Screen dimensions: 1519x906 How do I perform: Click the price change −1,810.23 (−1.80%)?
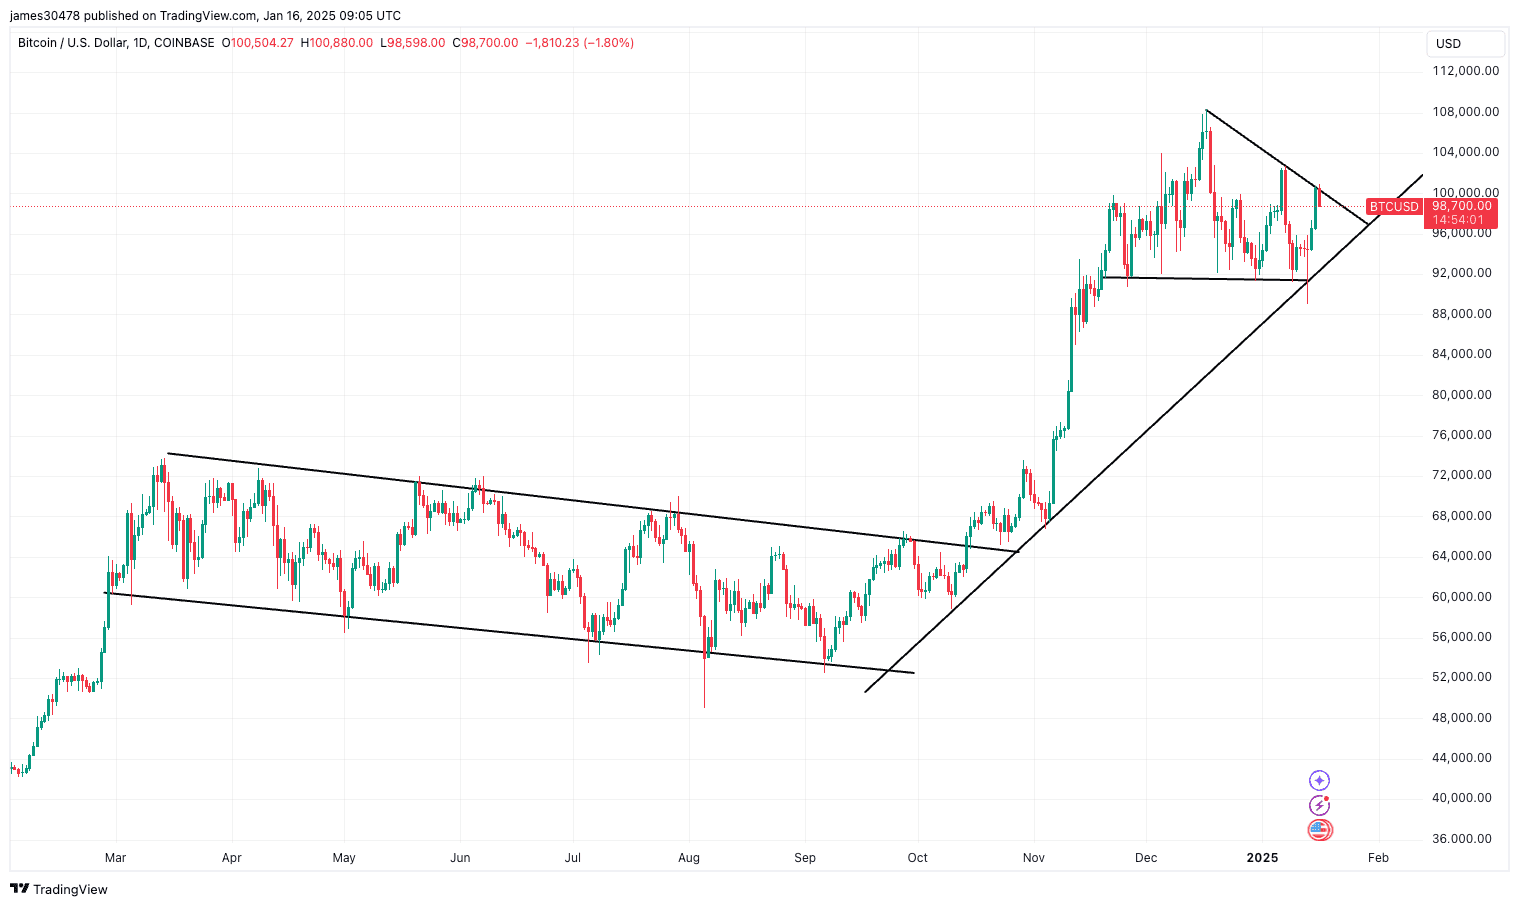tap(580, 43)
